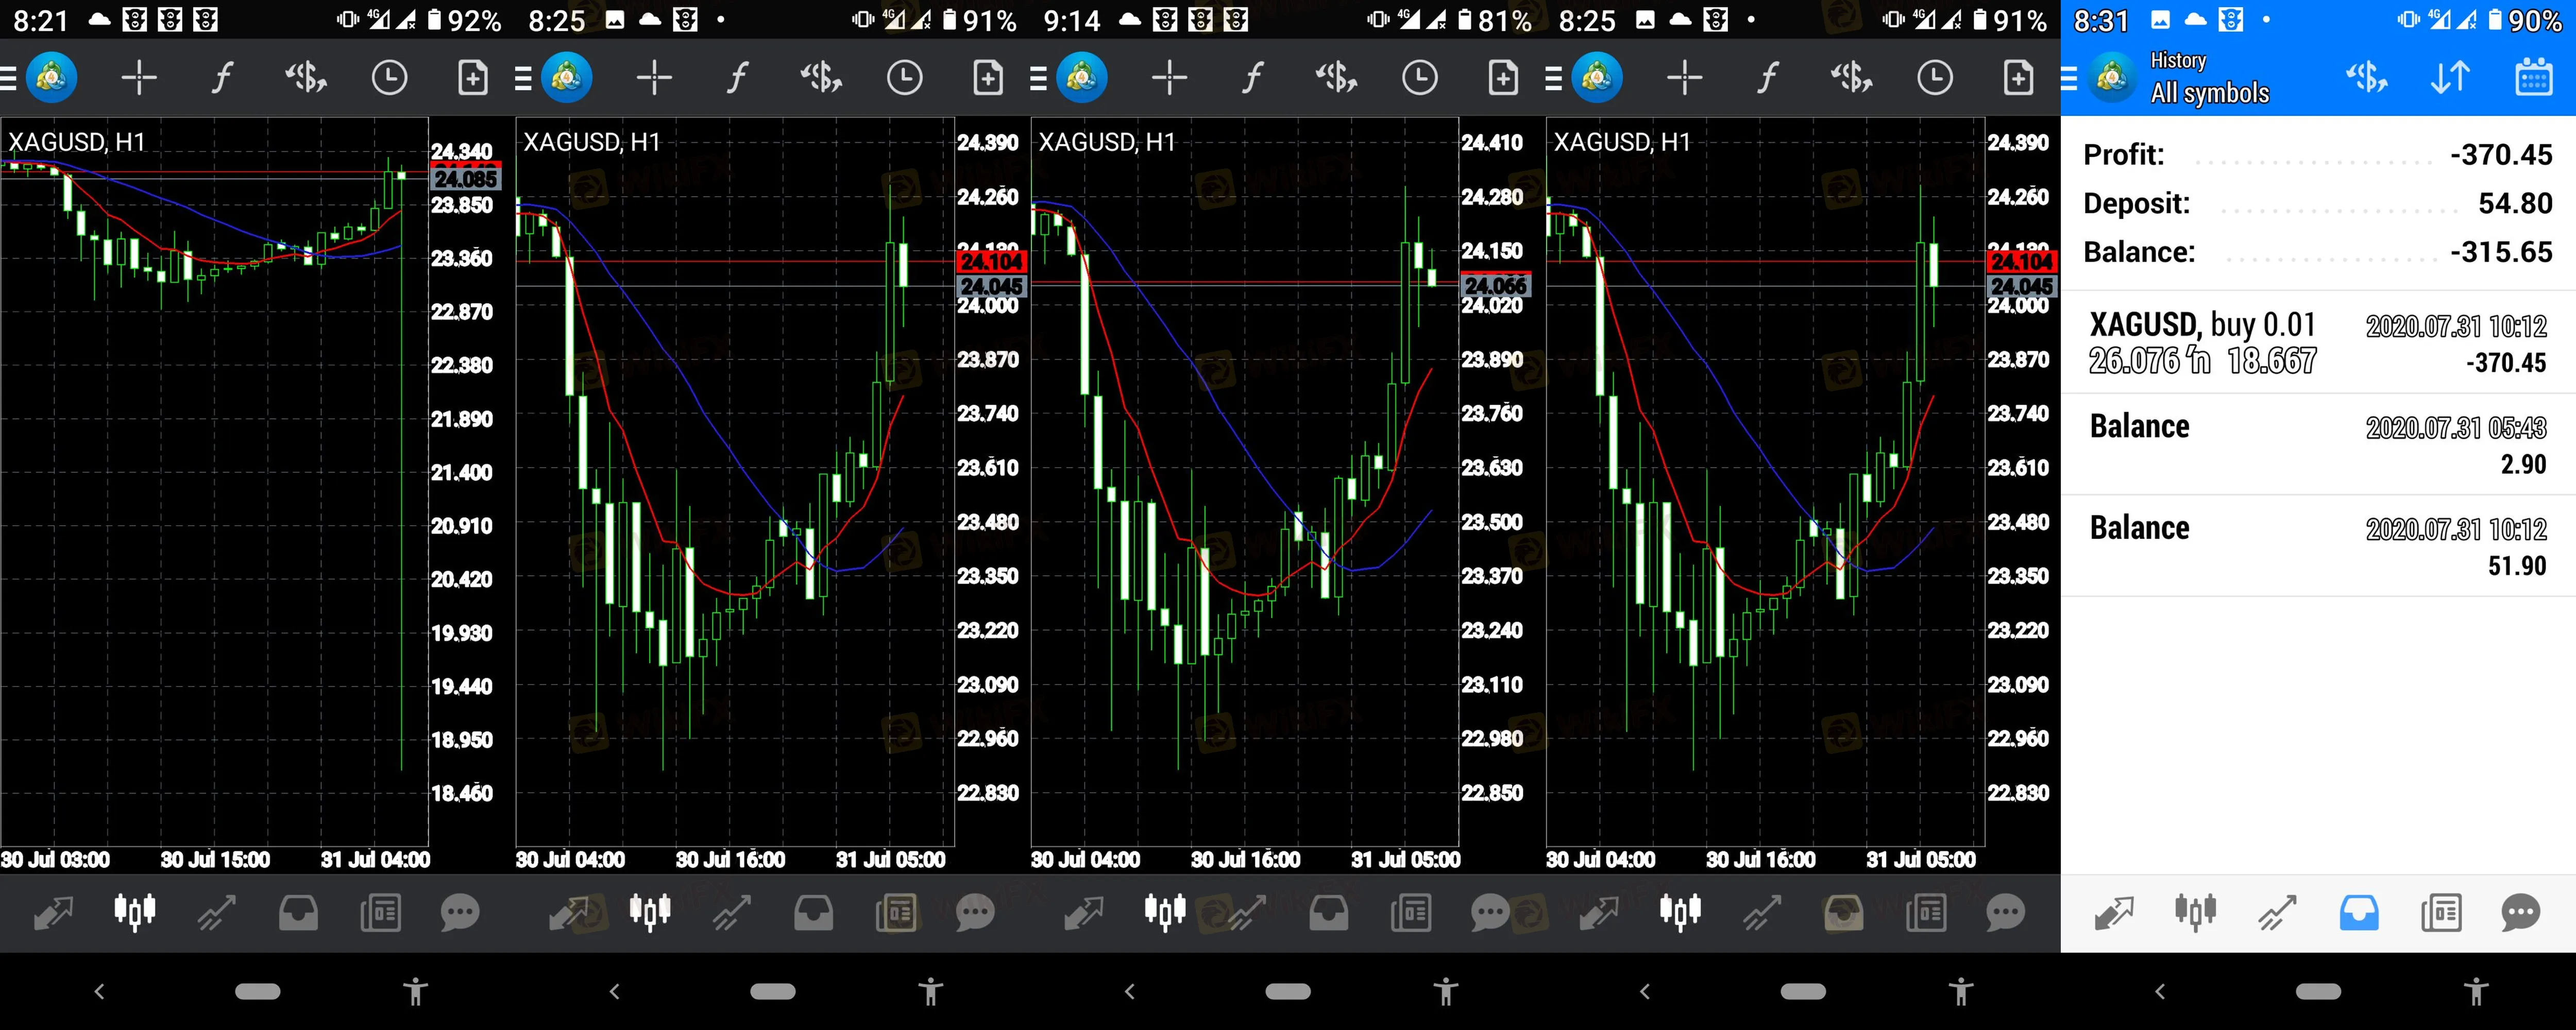2576x1030 pixels.
Task: Tap the symbol filter icon beside All symbols
Action: (2366, 77)
